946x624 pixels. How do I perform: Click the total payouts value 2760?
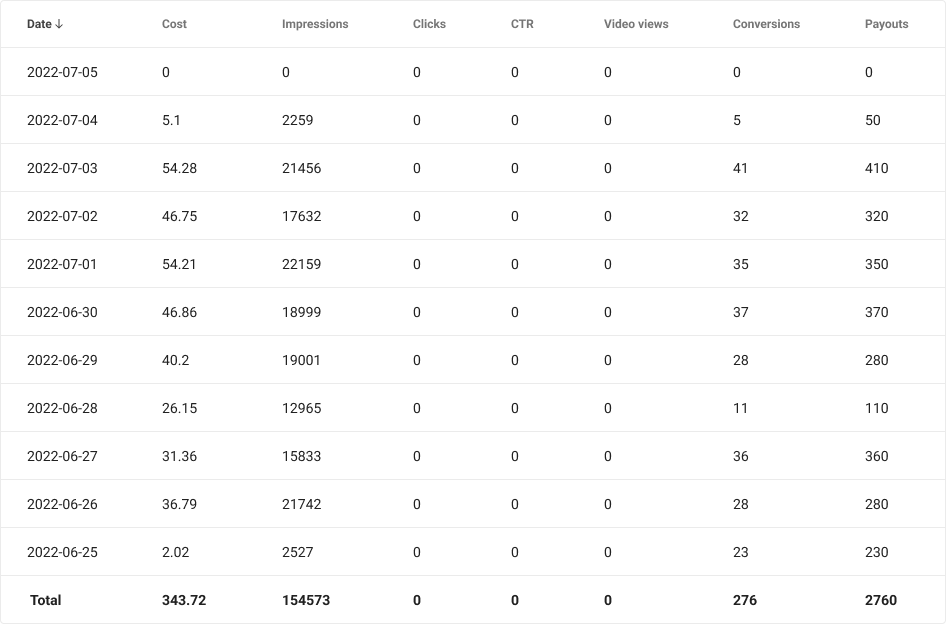882,600
